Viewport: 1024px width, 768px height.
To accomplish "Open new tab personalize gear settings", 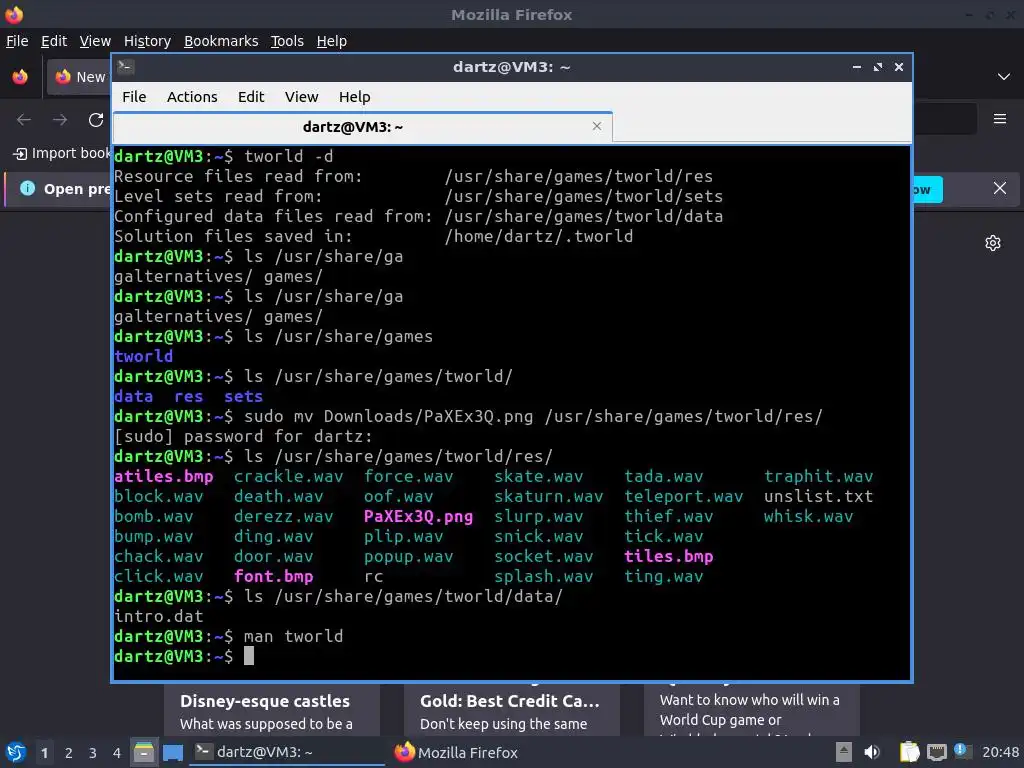I will 993,243.
